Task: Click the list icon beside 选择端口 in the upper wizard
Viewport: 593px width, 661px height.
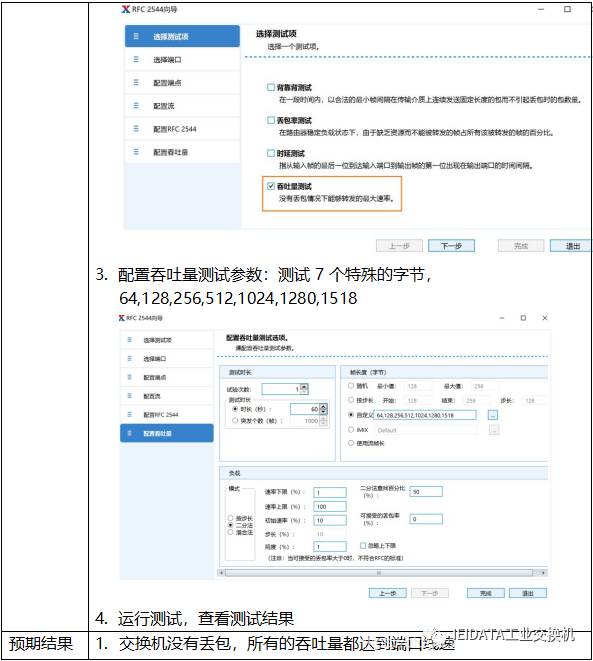Action: 136,59
